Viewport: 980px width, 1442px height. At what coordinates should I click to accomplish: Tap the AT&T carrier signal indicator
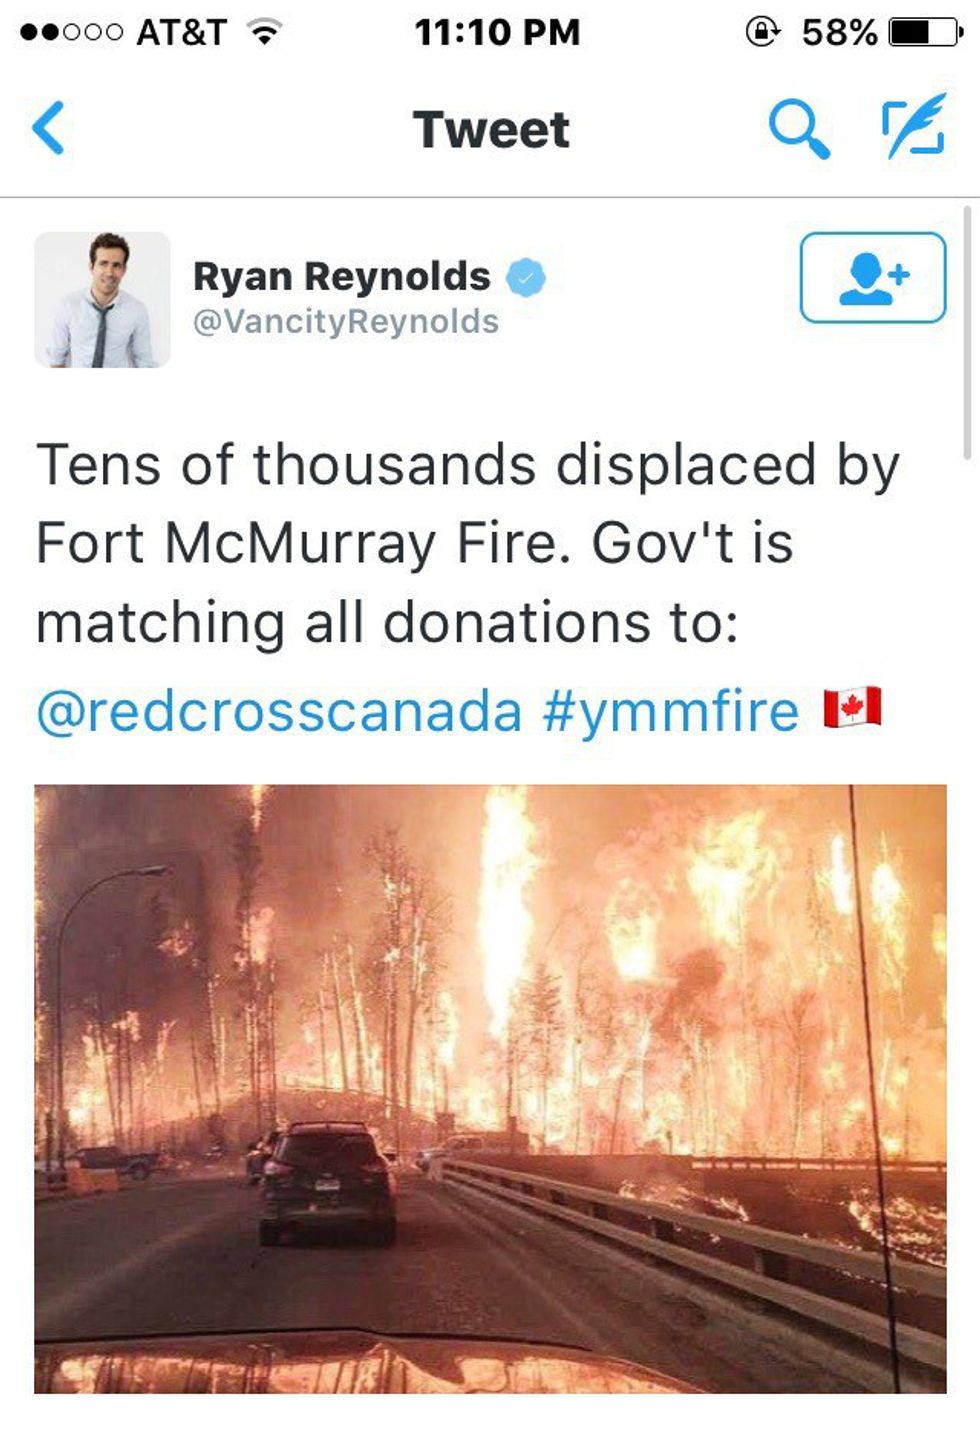click(x=123, y=32)
